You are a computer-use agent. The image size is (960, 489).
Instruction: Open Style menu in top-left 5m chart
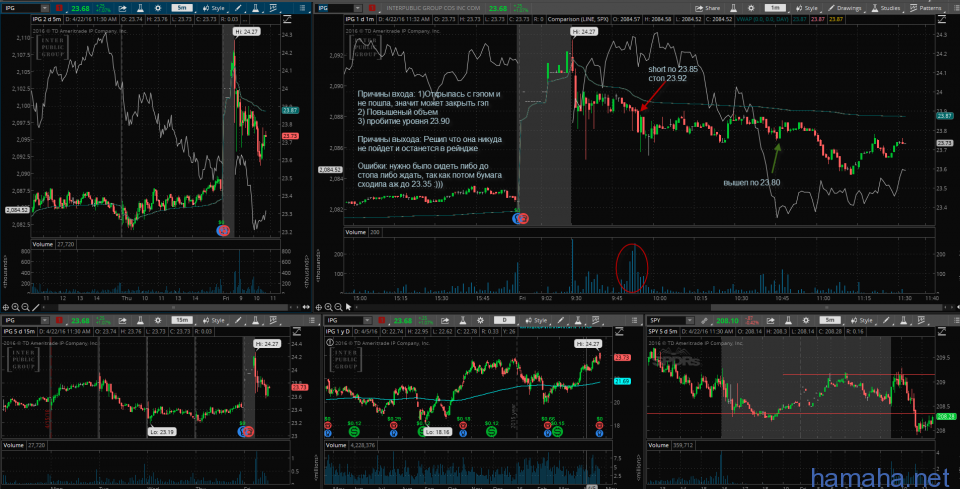pyautogui.click(x=215, y=9)
